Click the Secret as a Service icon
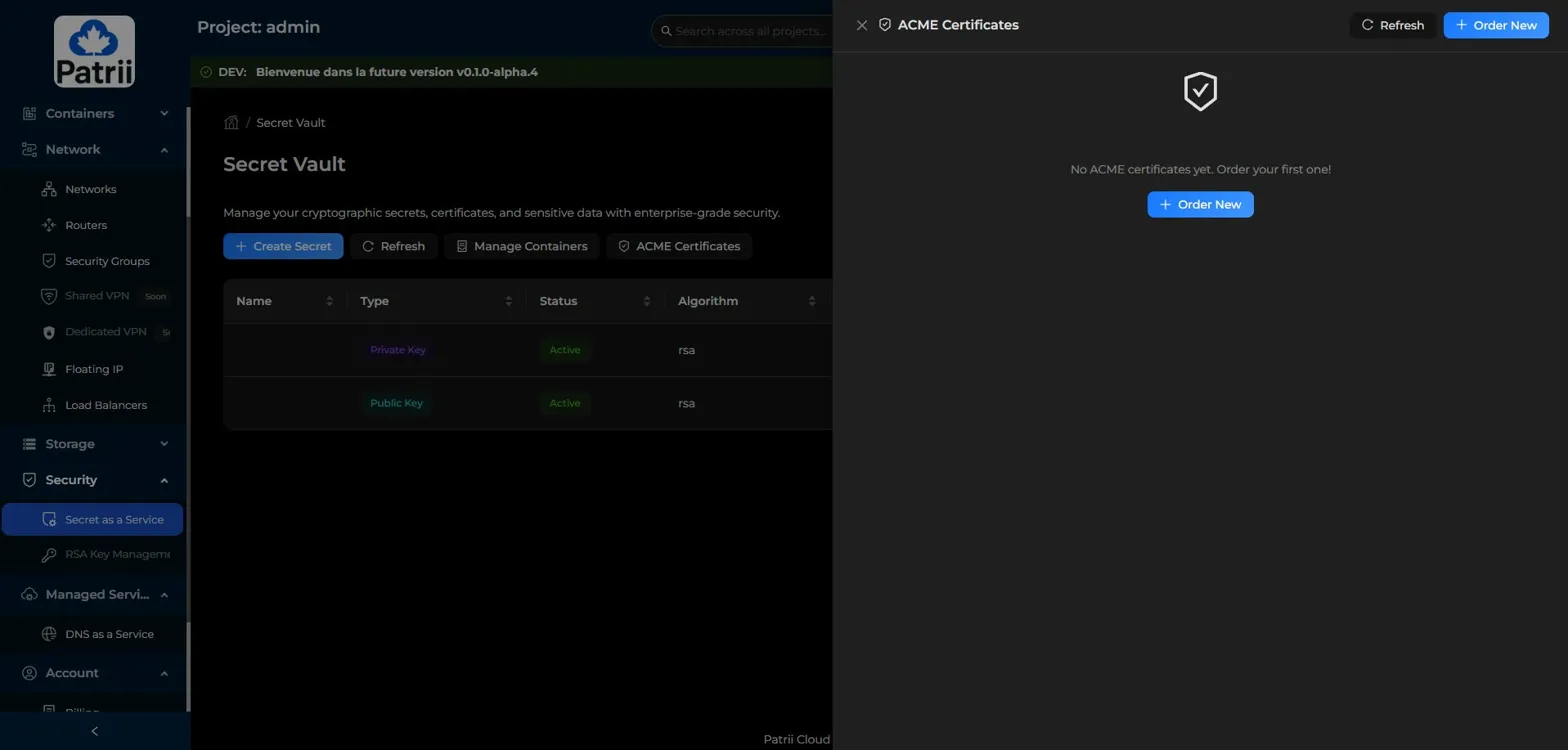This screenshot has height=750, width=1568. [x=48, y=520]
